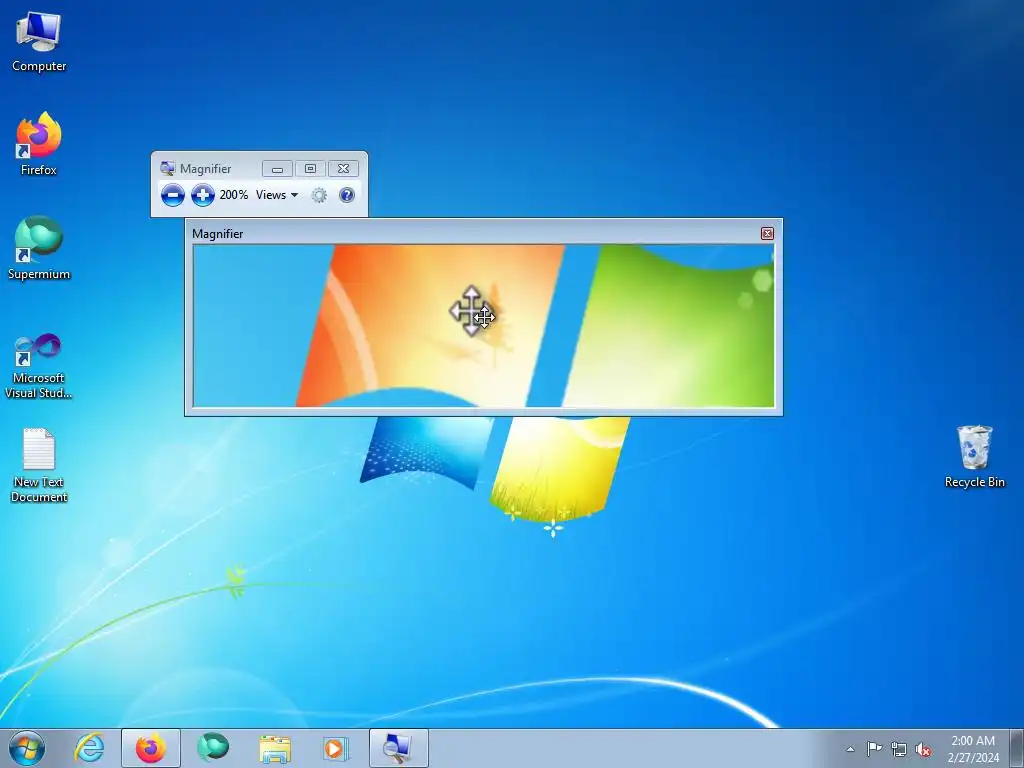
Task: Open Action Center flag tray icon
Action: point(874,748)
